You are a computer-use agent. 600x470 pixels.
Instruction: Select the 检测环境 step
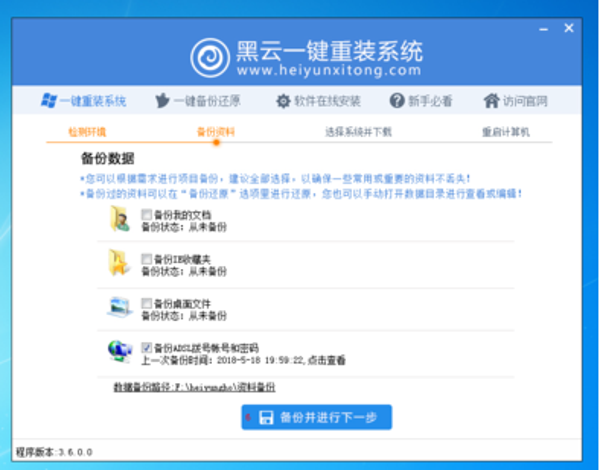87,132
